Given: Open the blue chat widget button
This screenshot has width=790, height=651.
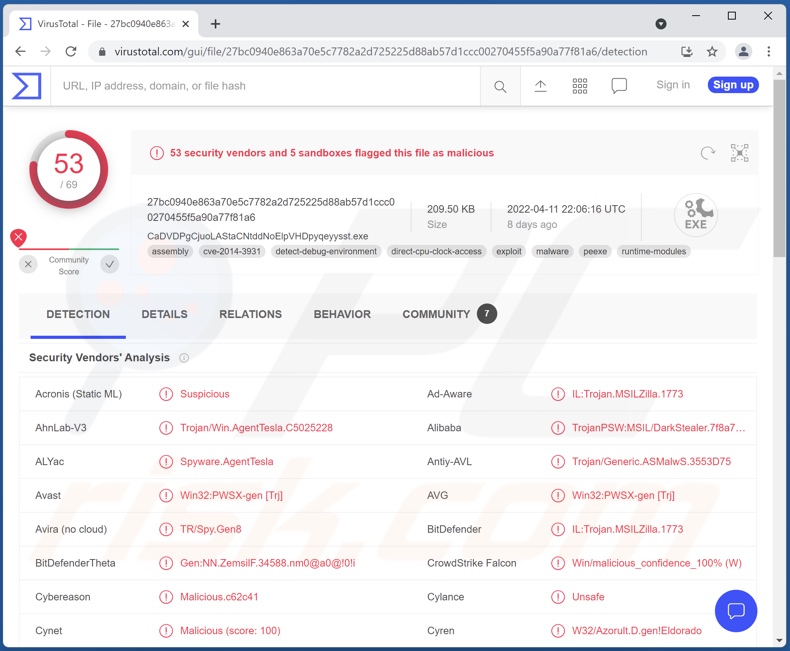Looking at the screenshot, I should tap(736, 611).
